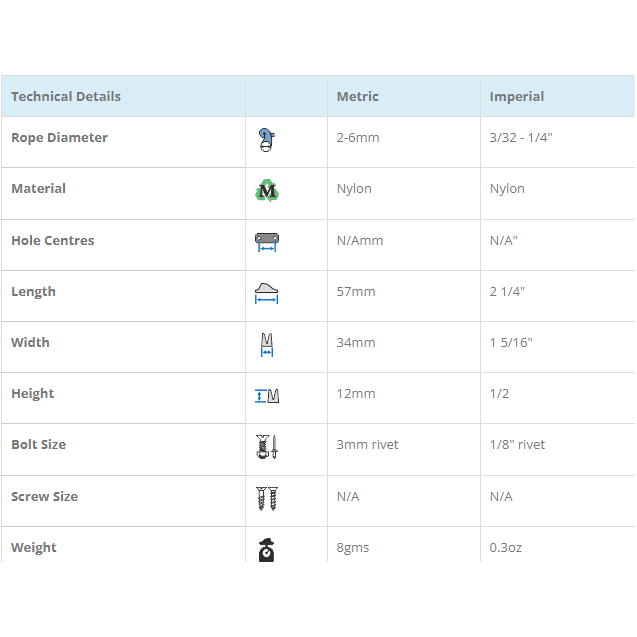637x637 pixels.
Task: Click the hole centres measurement icon
Action: (266, 242)
